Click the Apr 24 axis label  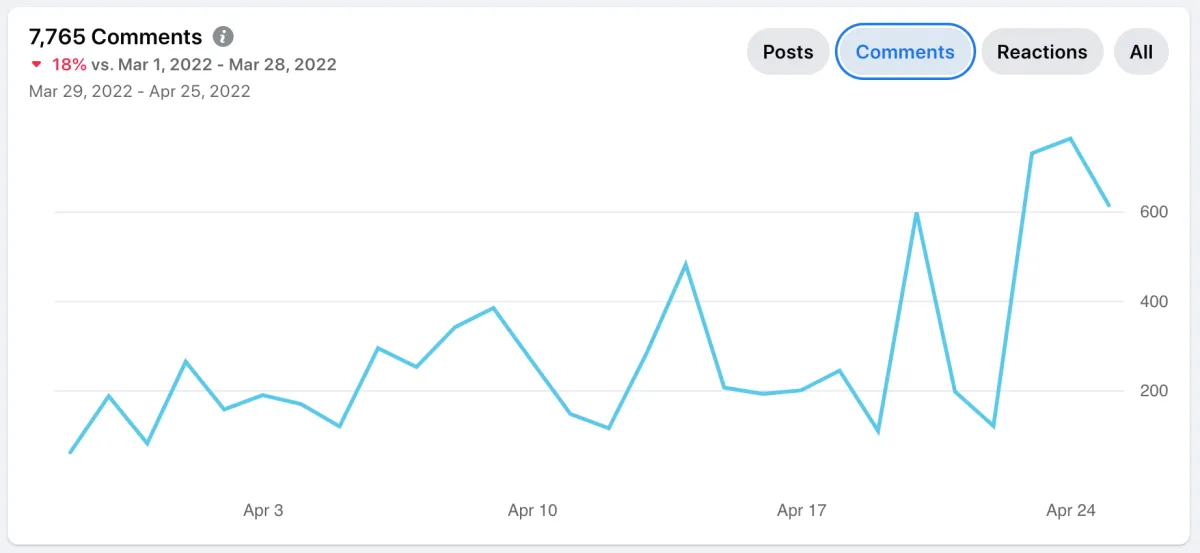[x=1071, y=510]
